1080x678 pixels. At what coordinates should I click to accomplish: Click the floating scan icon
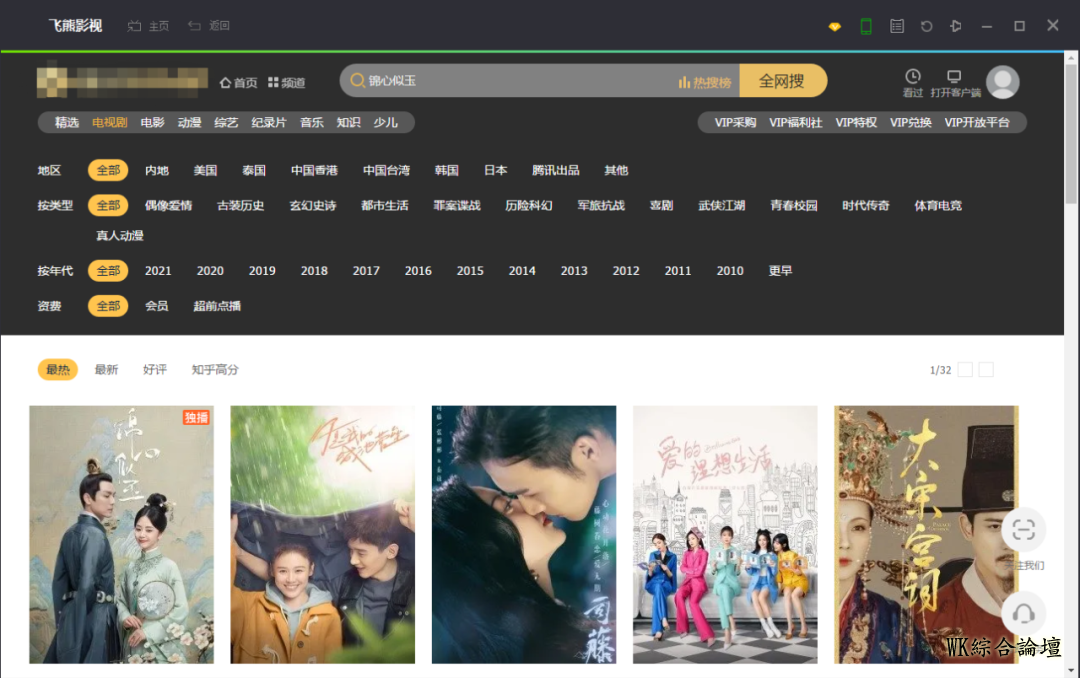pyautogui.click(x=1024, y=530)
